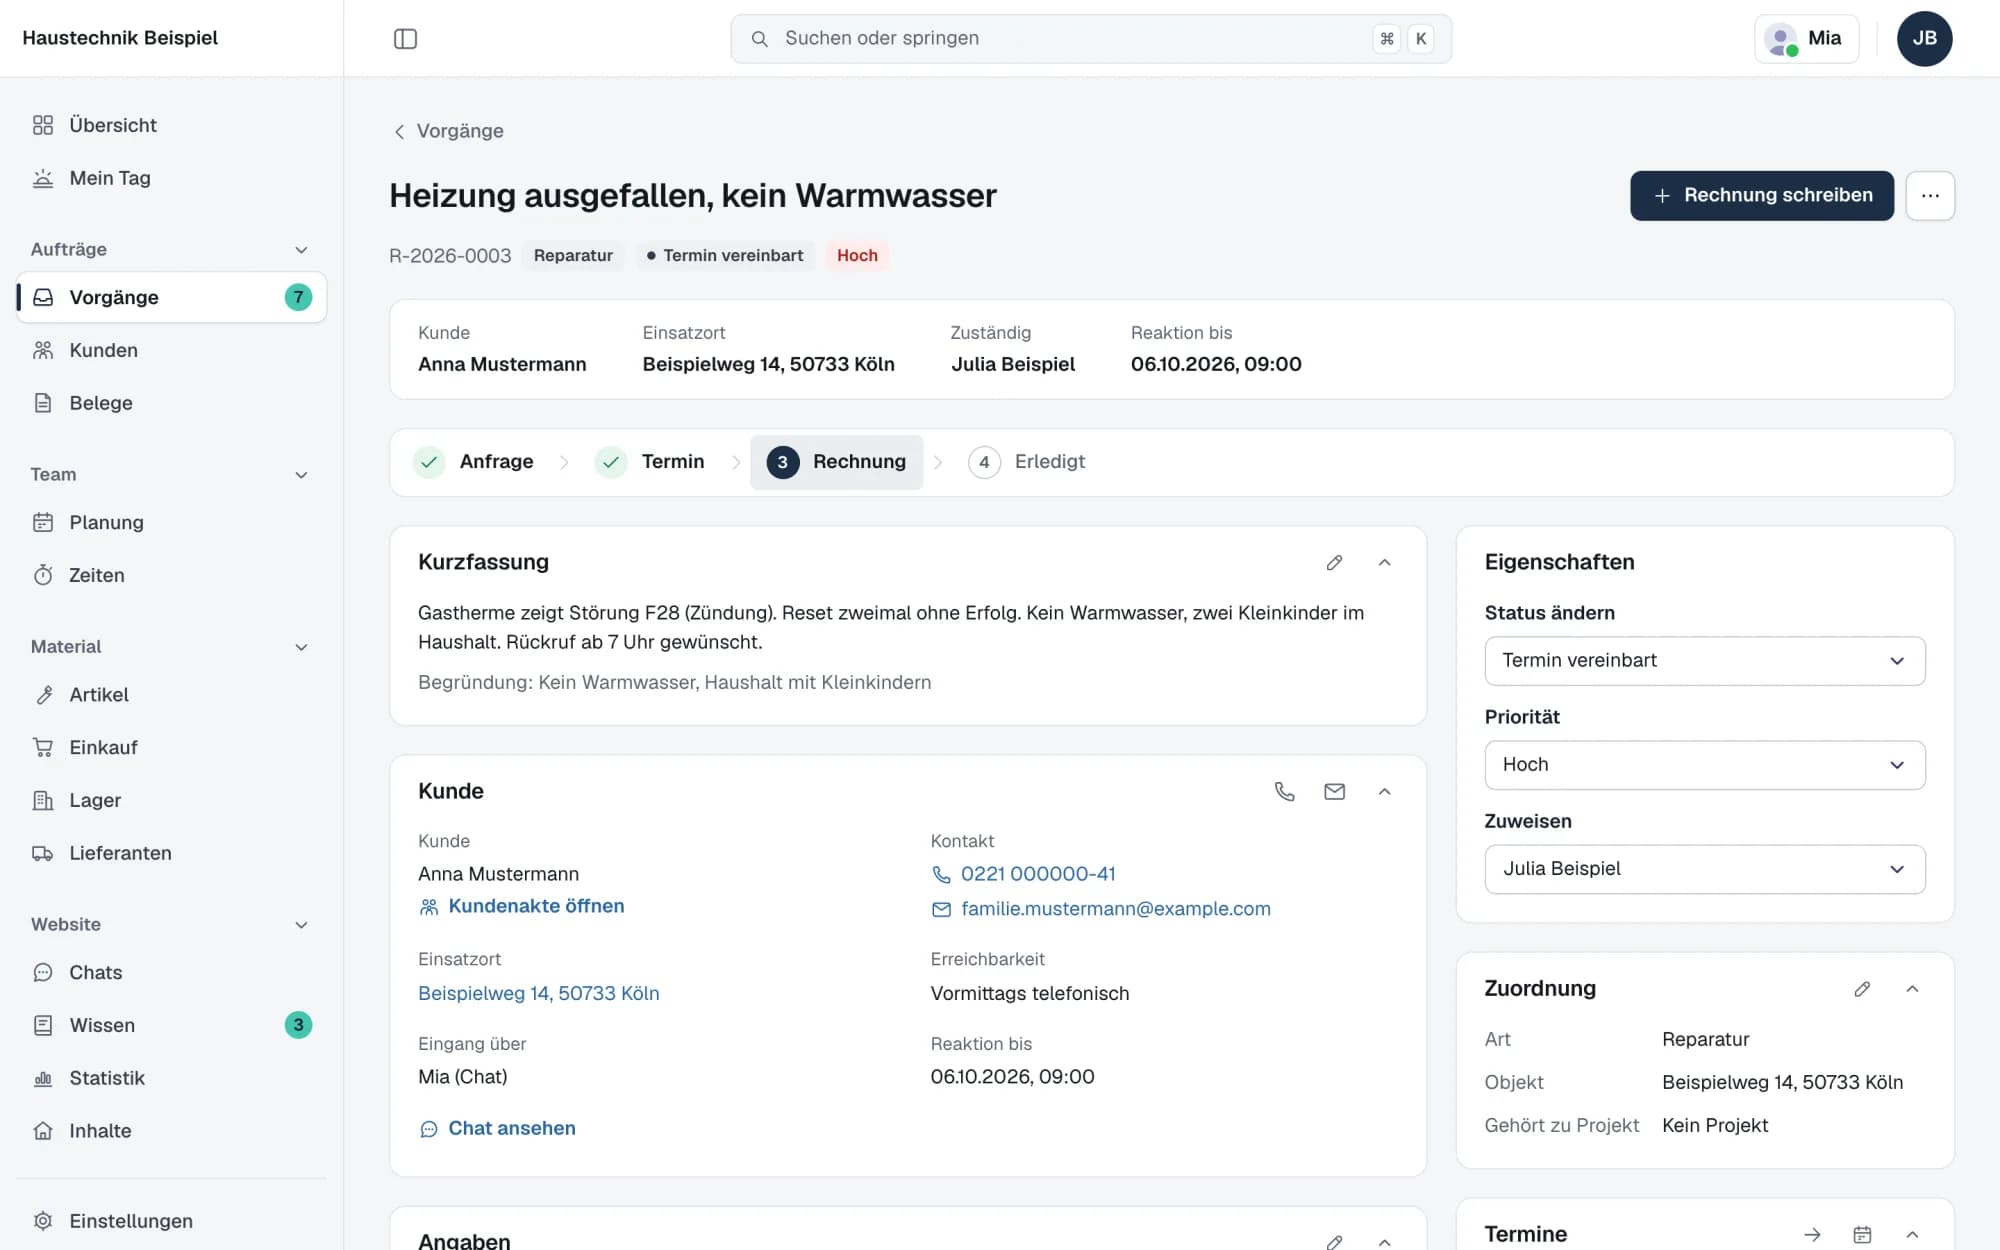The height and width of the screenshot is (1250, 2000).
Task: Click the search magnifier icon
Action: tap(760, 39)
